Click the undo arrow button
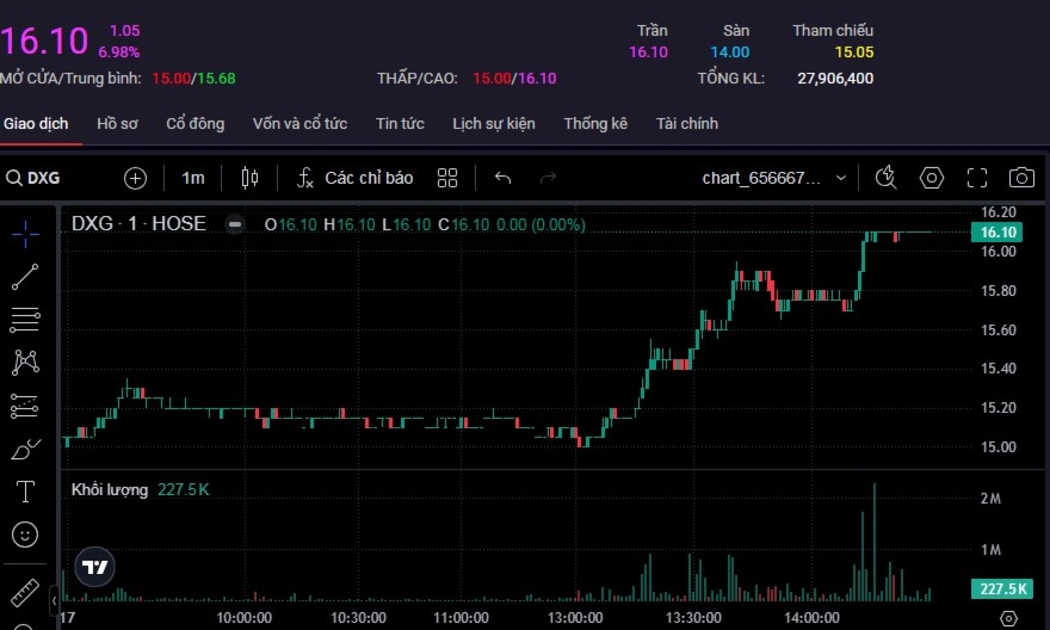This screenshot has height=630, width=1050. pos(503,178)
